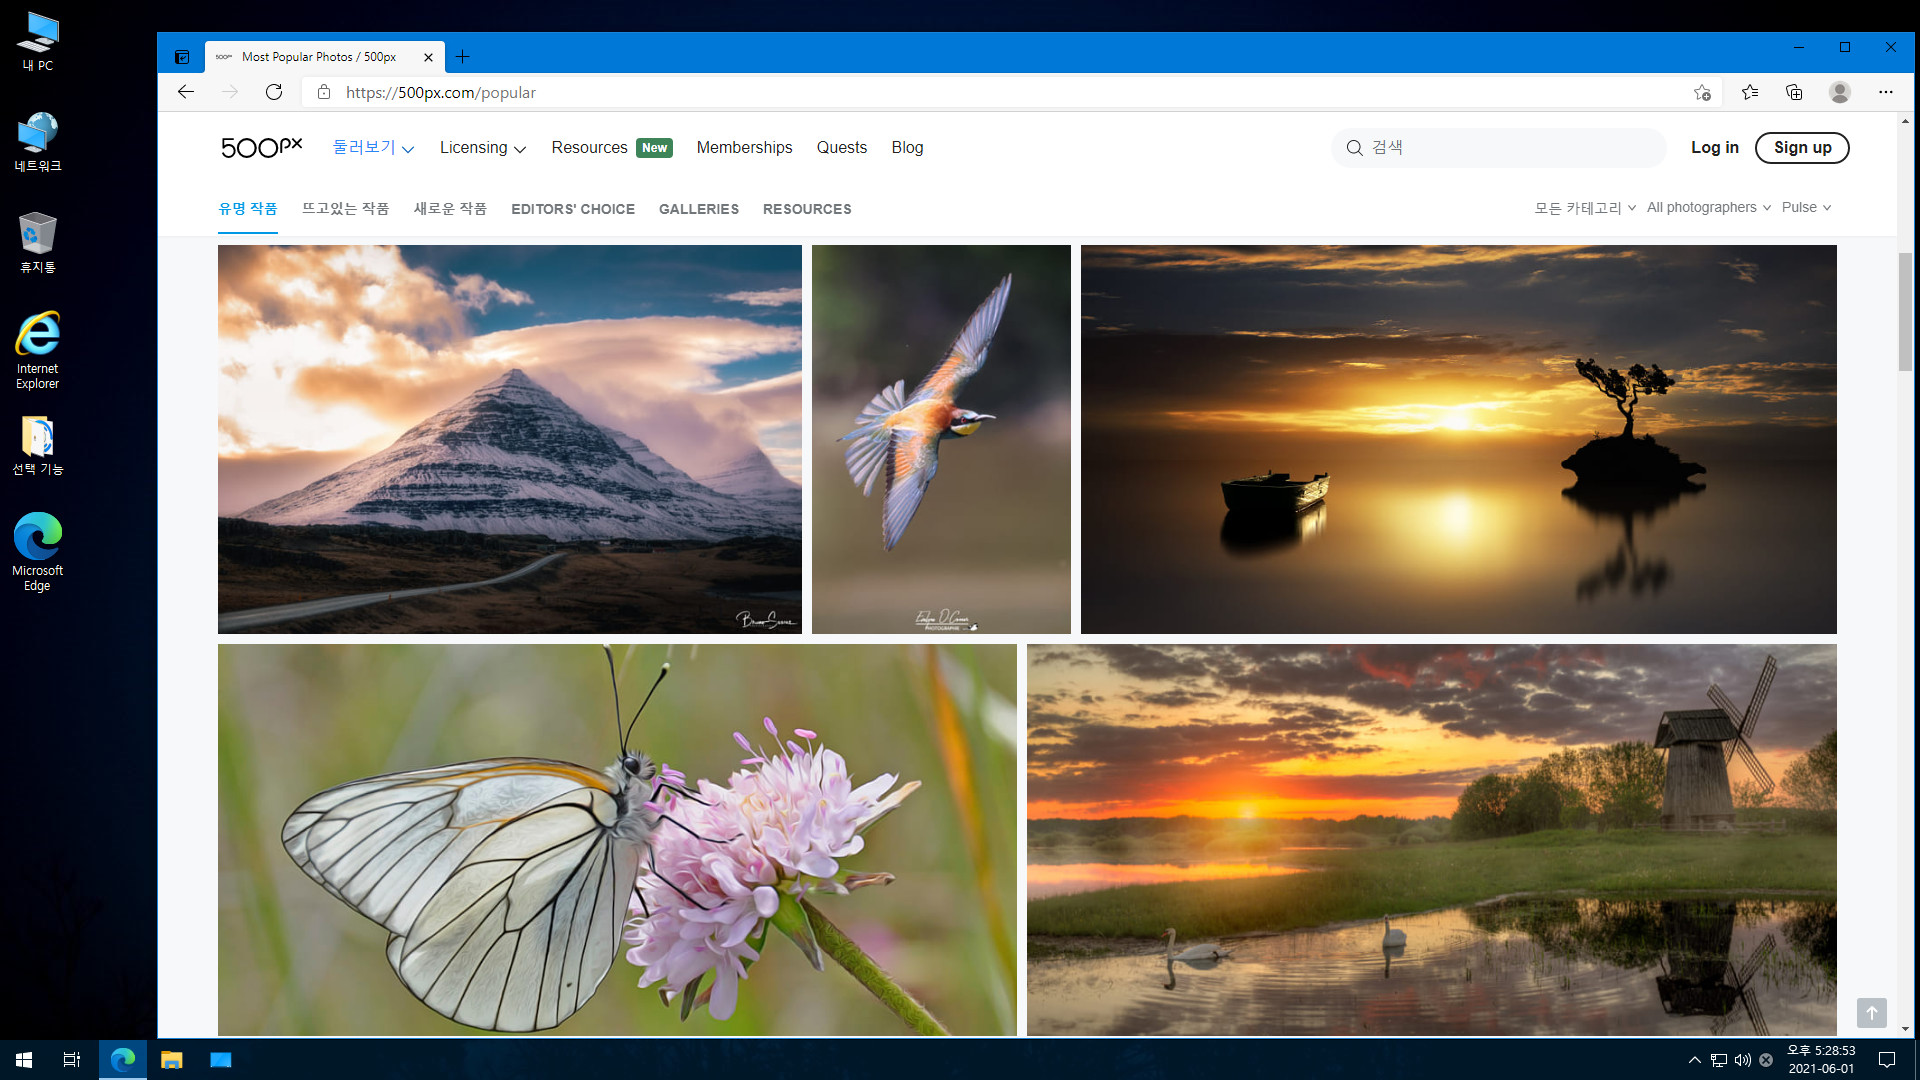Expand the 모든 카테고리 dropdown filter
Screen dimensions: 1920x1080
[1582, 207]
